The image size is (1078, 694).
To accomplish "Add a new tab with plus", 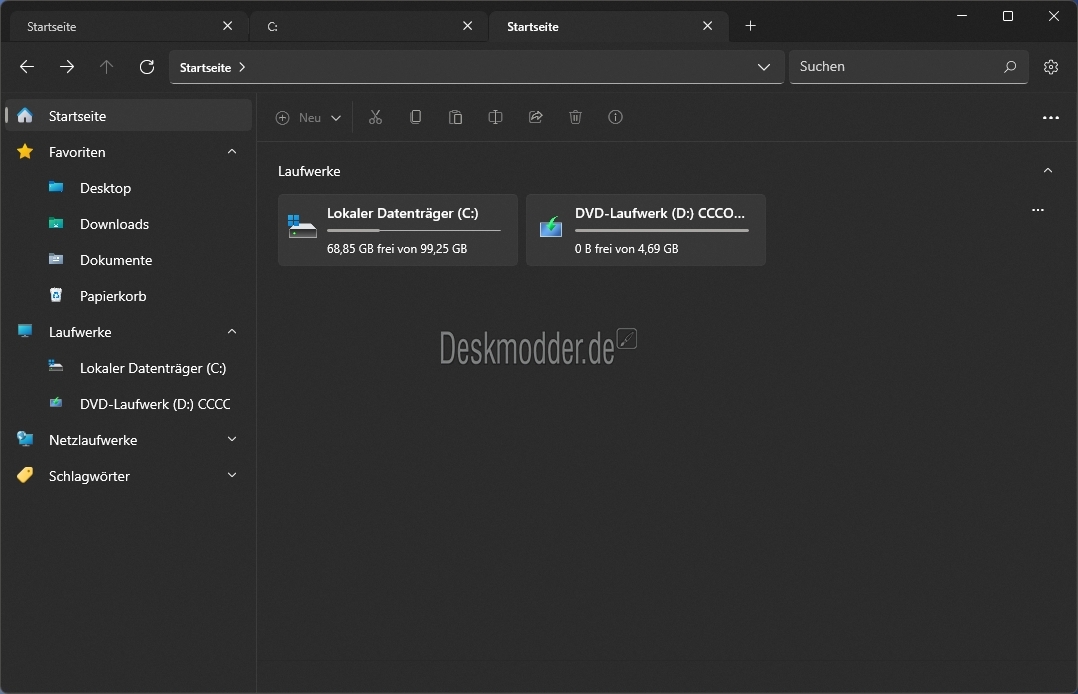I will click(750, 26).
